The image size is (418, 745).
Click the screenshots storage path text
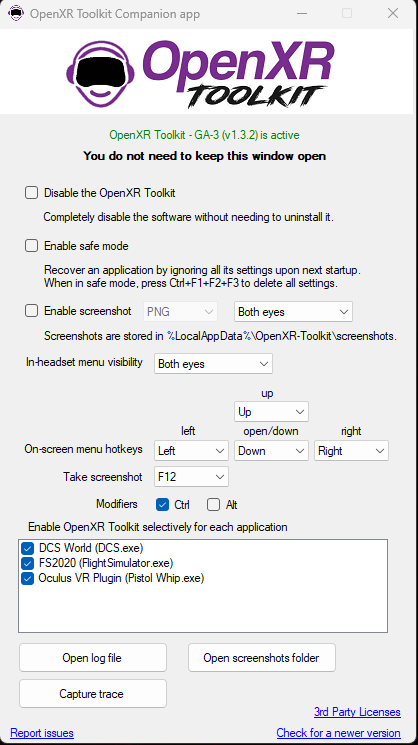coord(220,336)
